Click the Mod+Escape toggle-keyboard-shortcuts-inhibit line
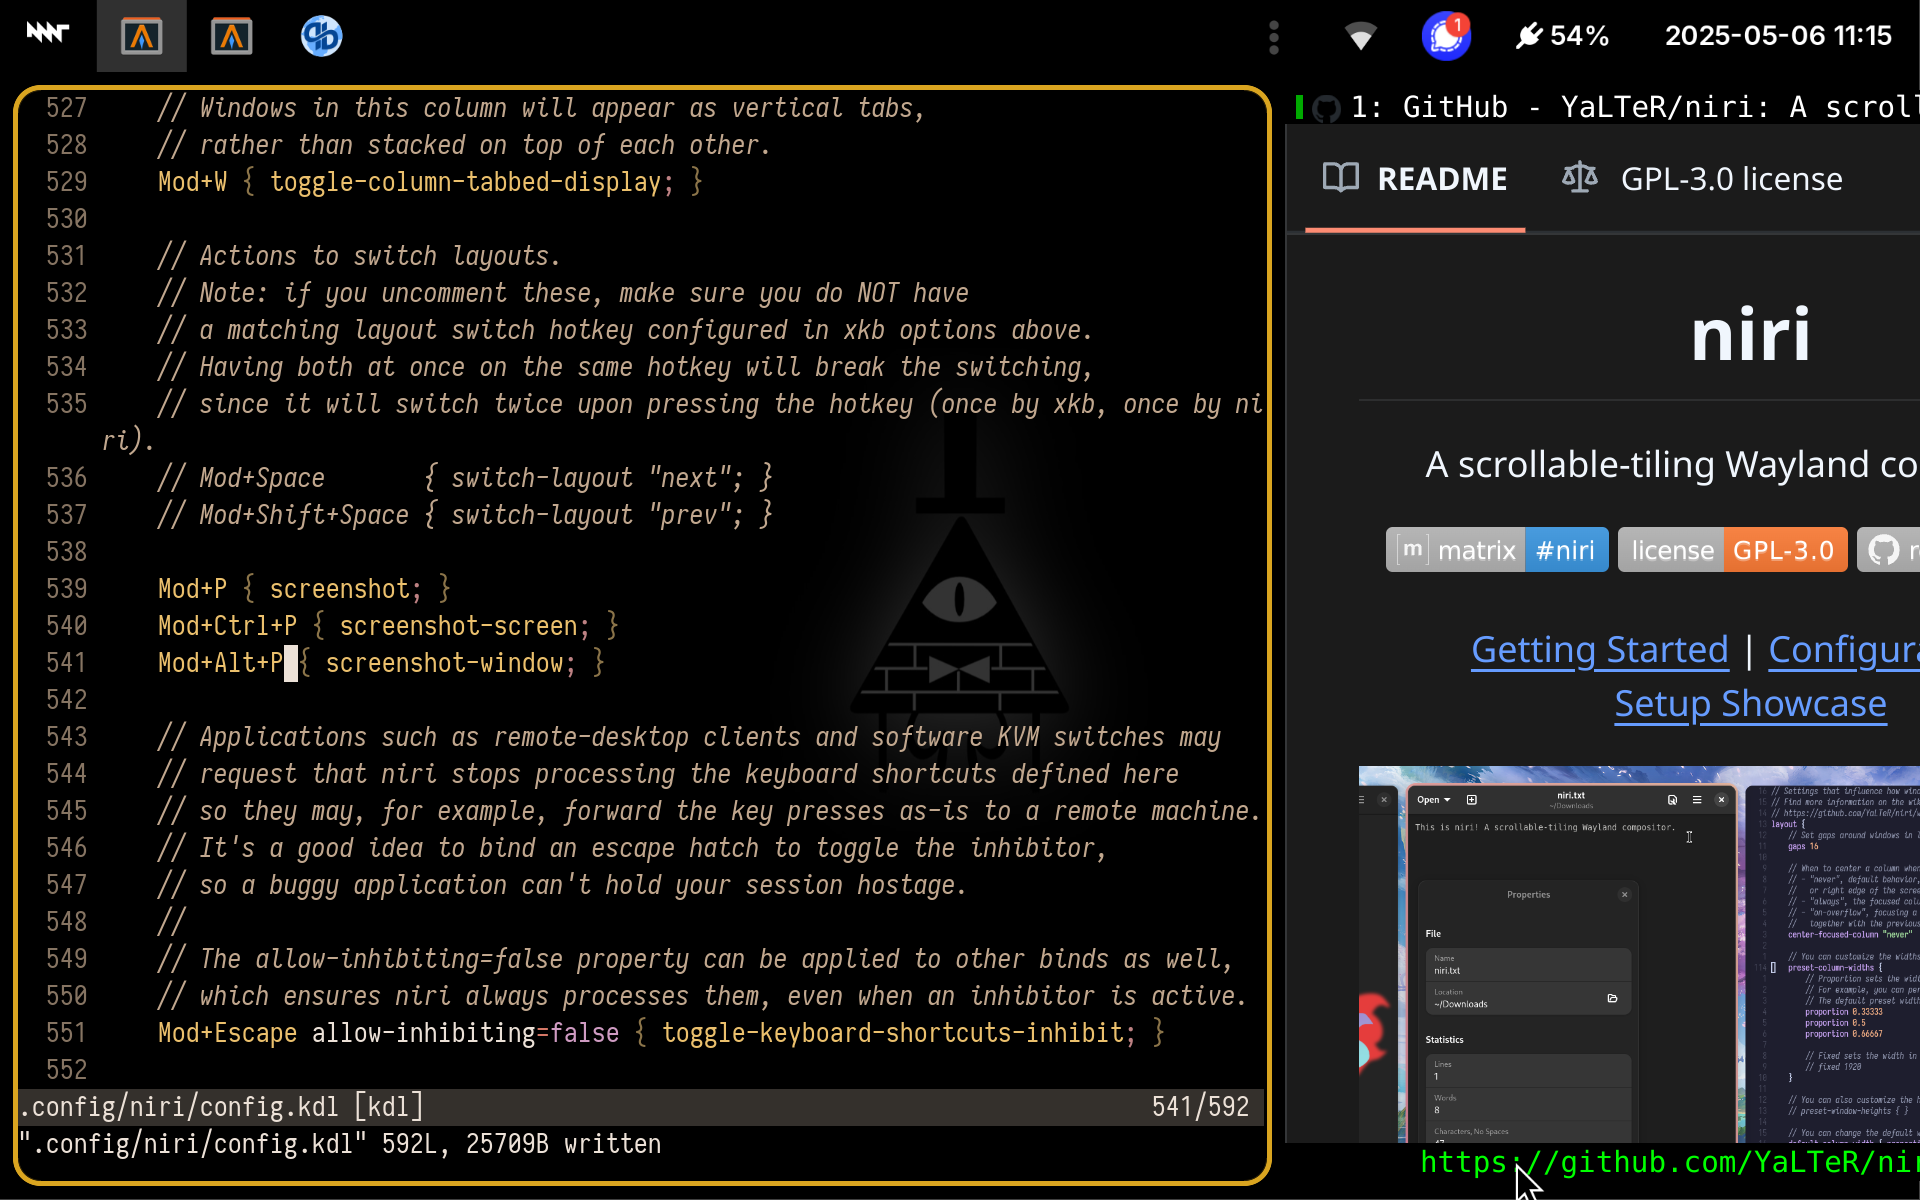The width and height of the screenshot is (1920, 1200). (661, 1033)
